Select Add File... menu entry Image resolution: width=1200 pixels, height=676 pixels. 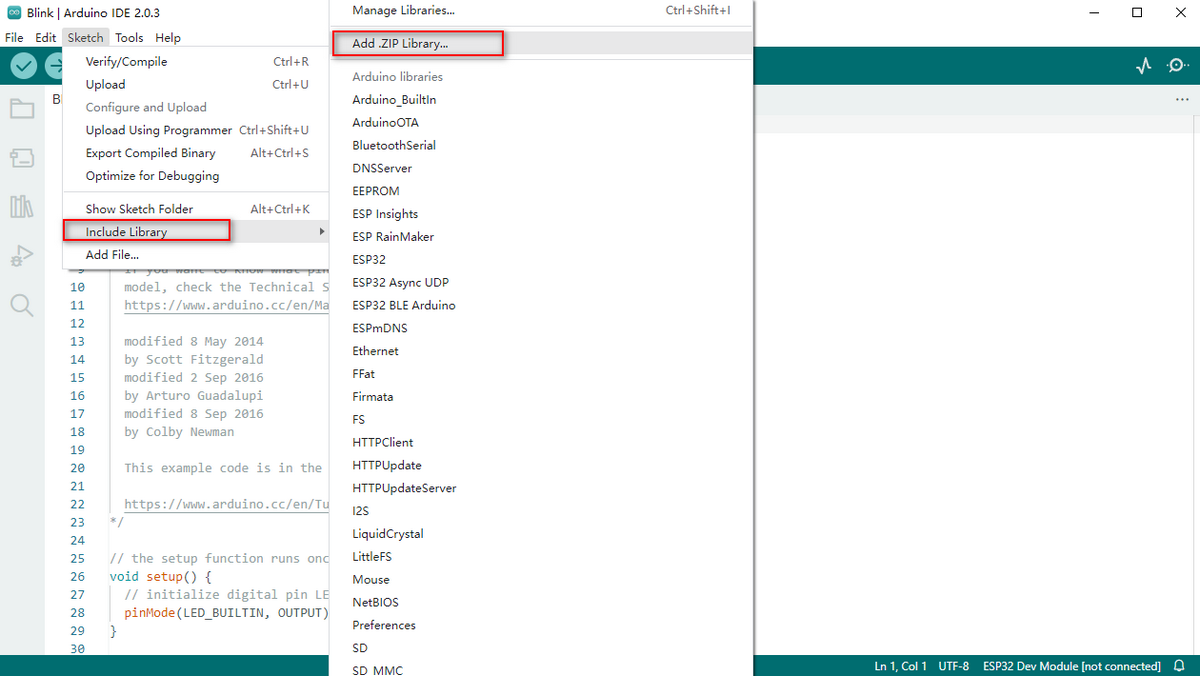(196, 255)
